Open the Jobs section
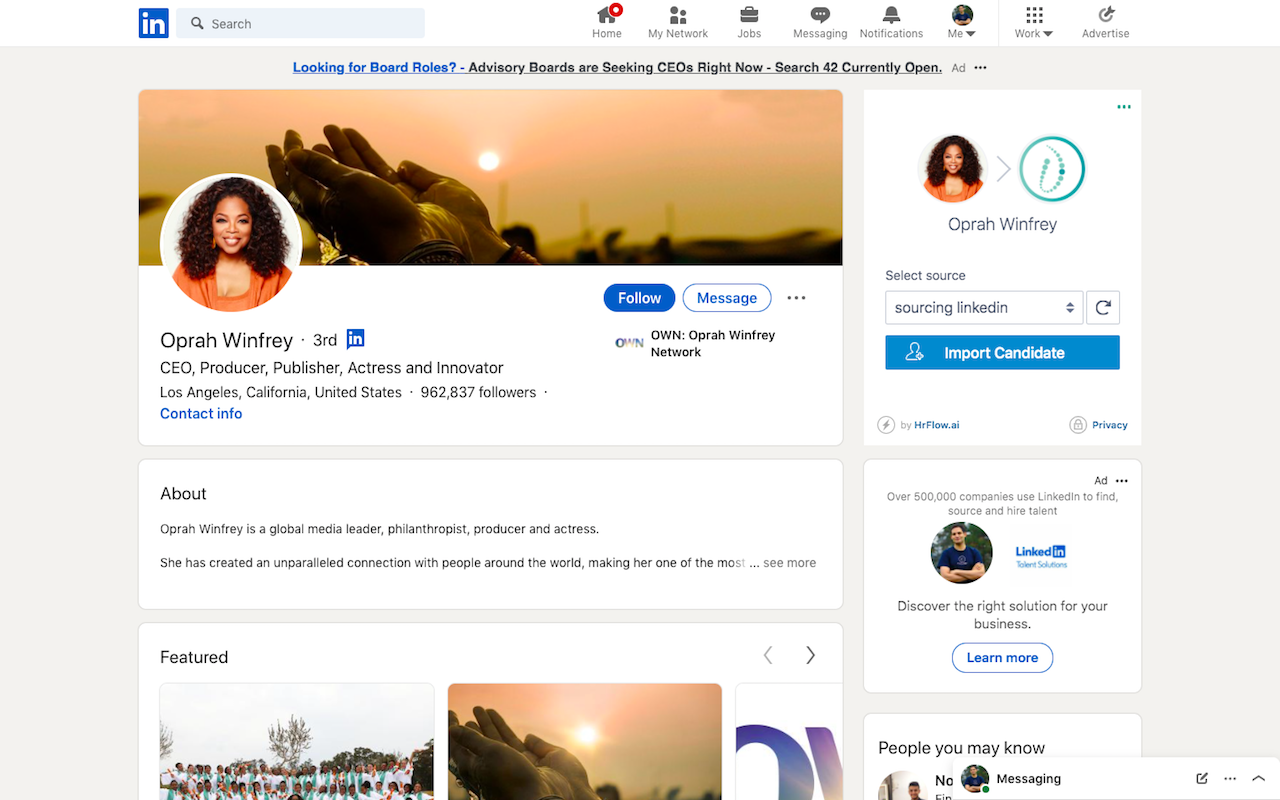The image size is (1280, 800). (749, 23)
